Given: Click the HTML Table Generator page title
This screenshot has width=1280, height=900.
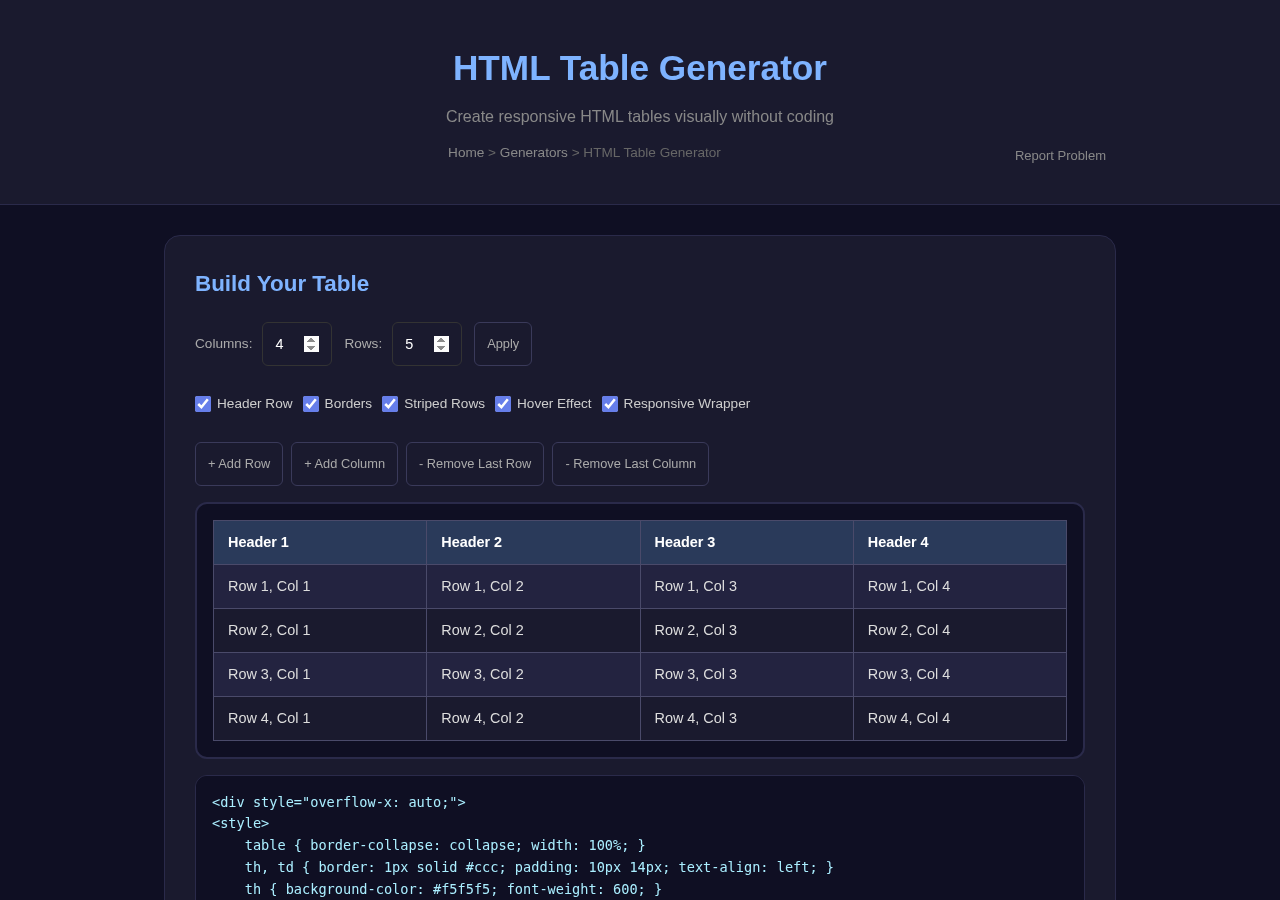Looking at the screenshot, I should point(640,68).
